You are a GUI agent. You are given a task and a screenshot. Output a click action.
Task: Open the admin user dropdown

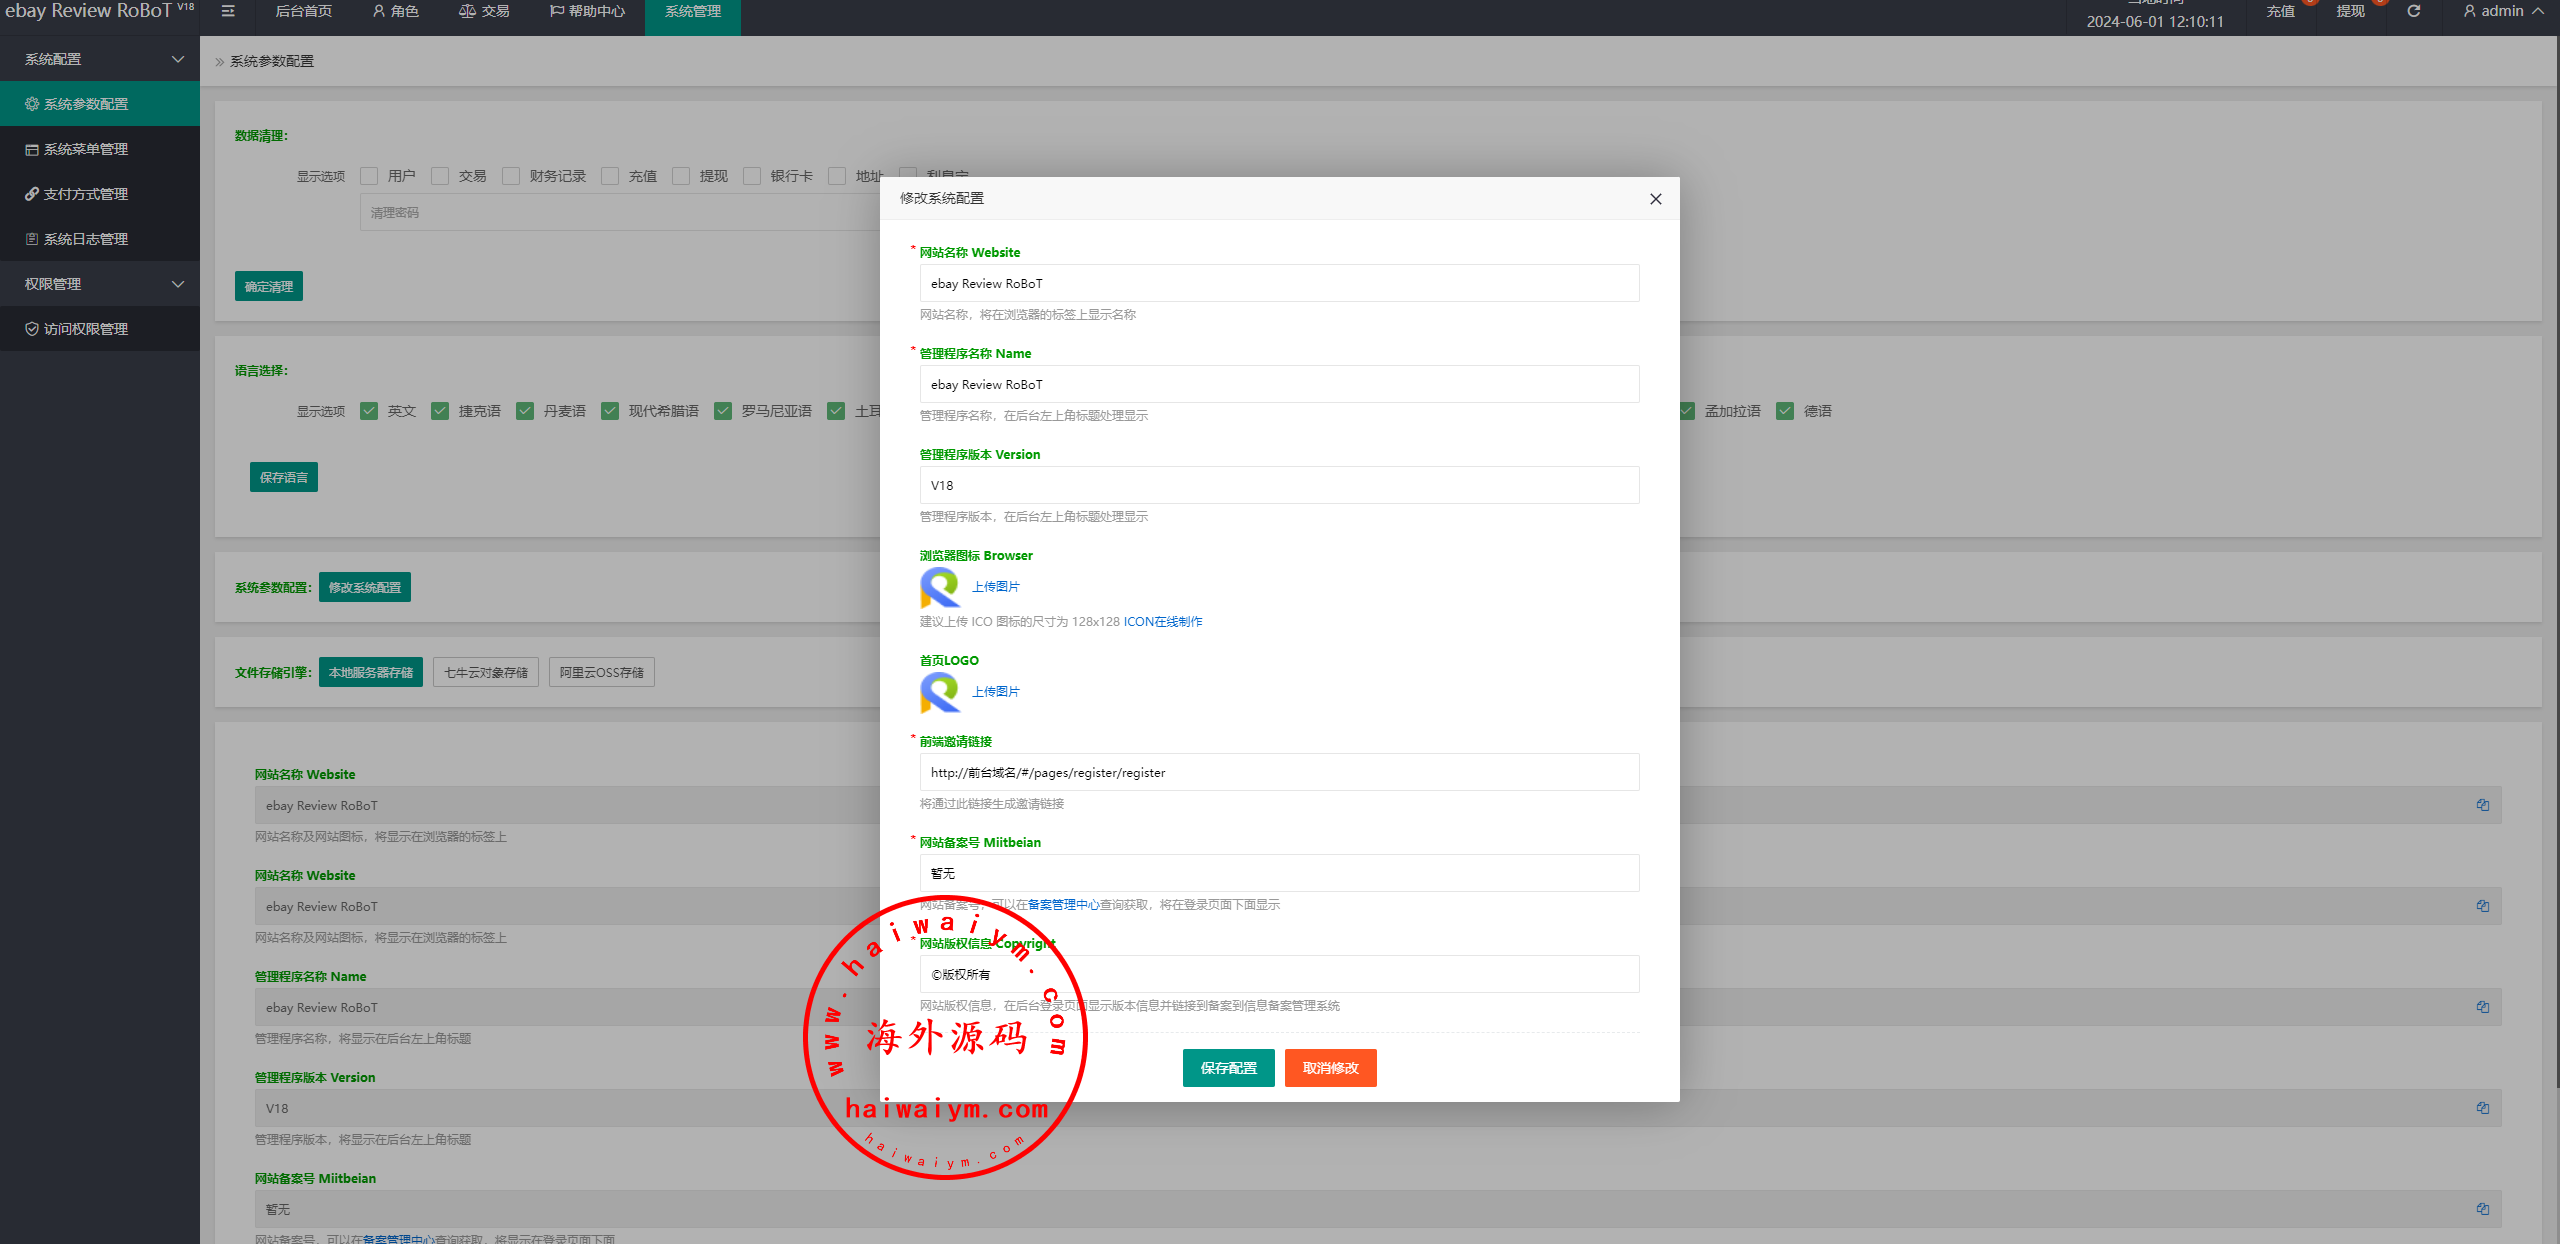(2502, 11)
